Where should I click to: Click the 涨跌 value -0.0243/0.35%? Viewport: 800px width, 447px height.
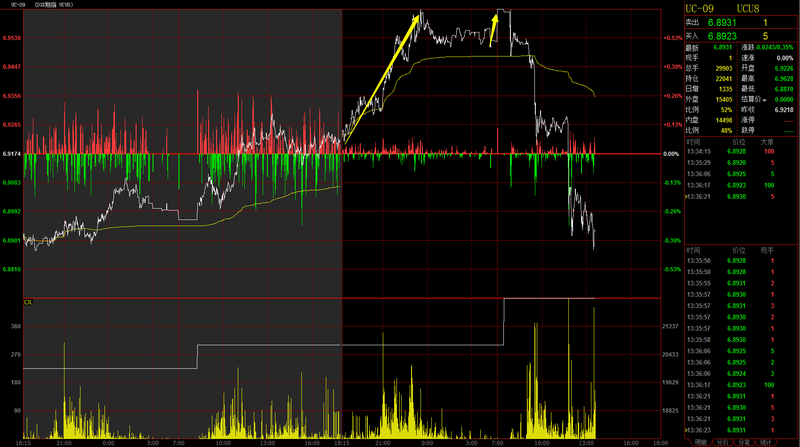pos(774,47)
